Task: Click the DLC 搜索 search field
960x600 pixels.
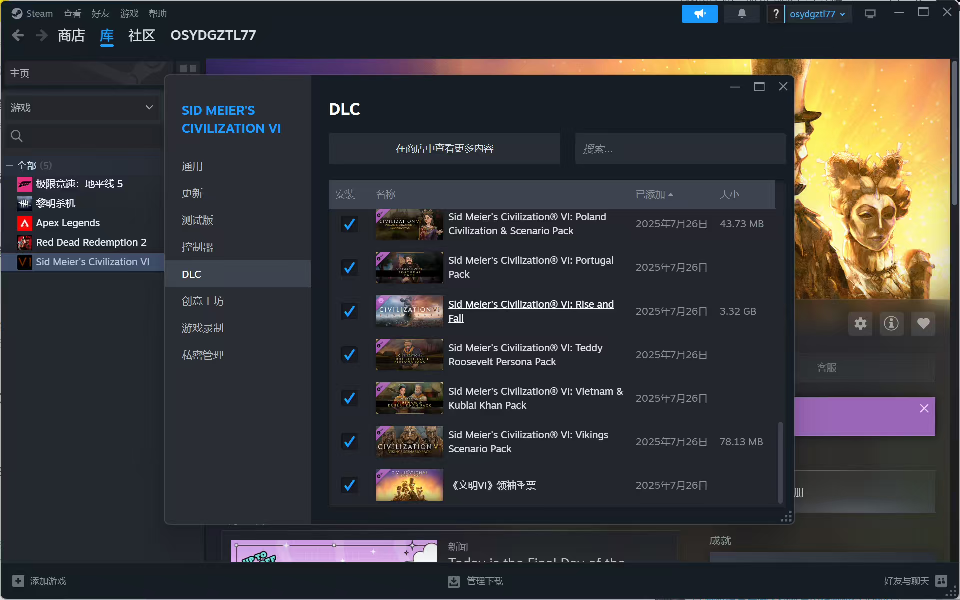Action: [680, 149]
